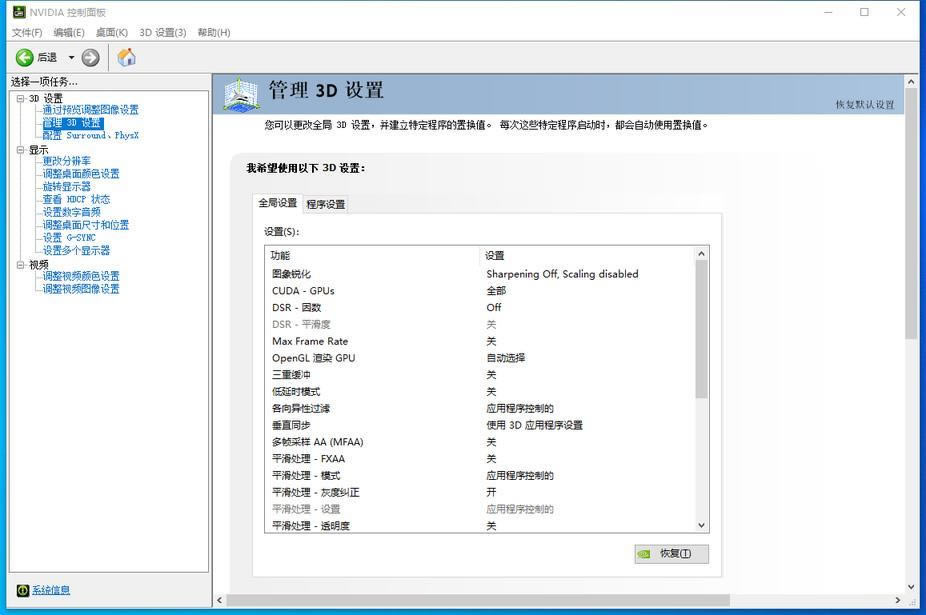Open the 编辑(E) menu
926x615 pixels.
click(69, 32)
